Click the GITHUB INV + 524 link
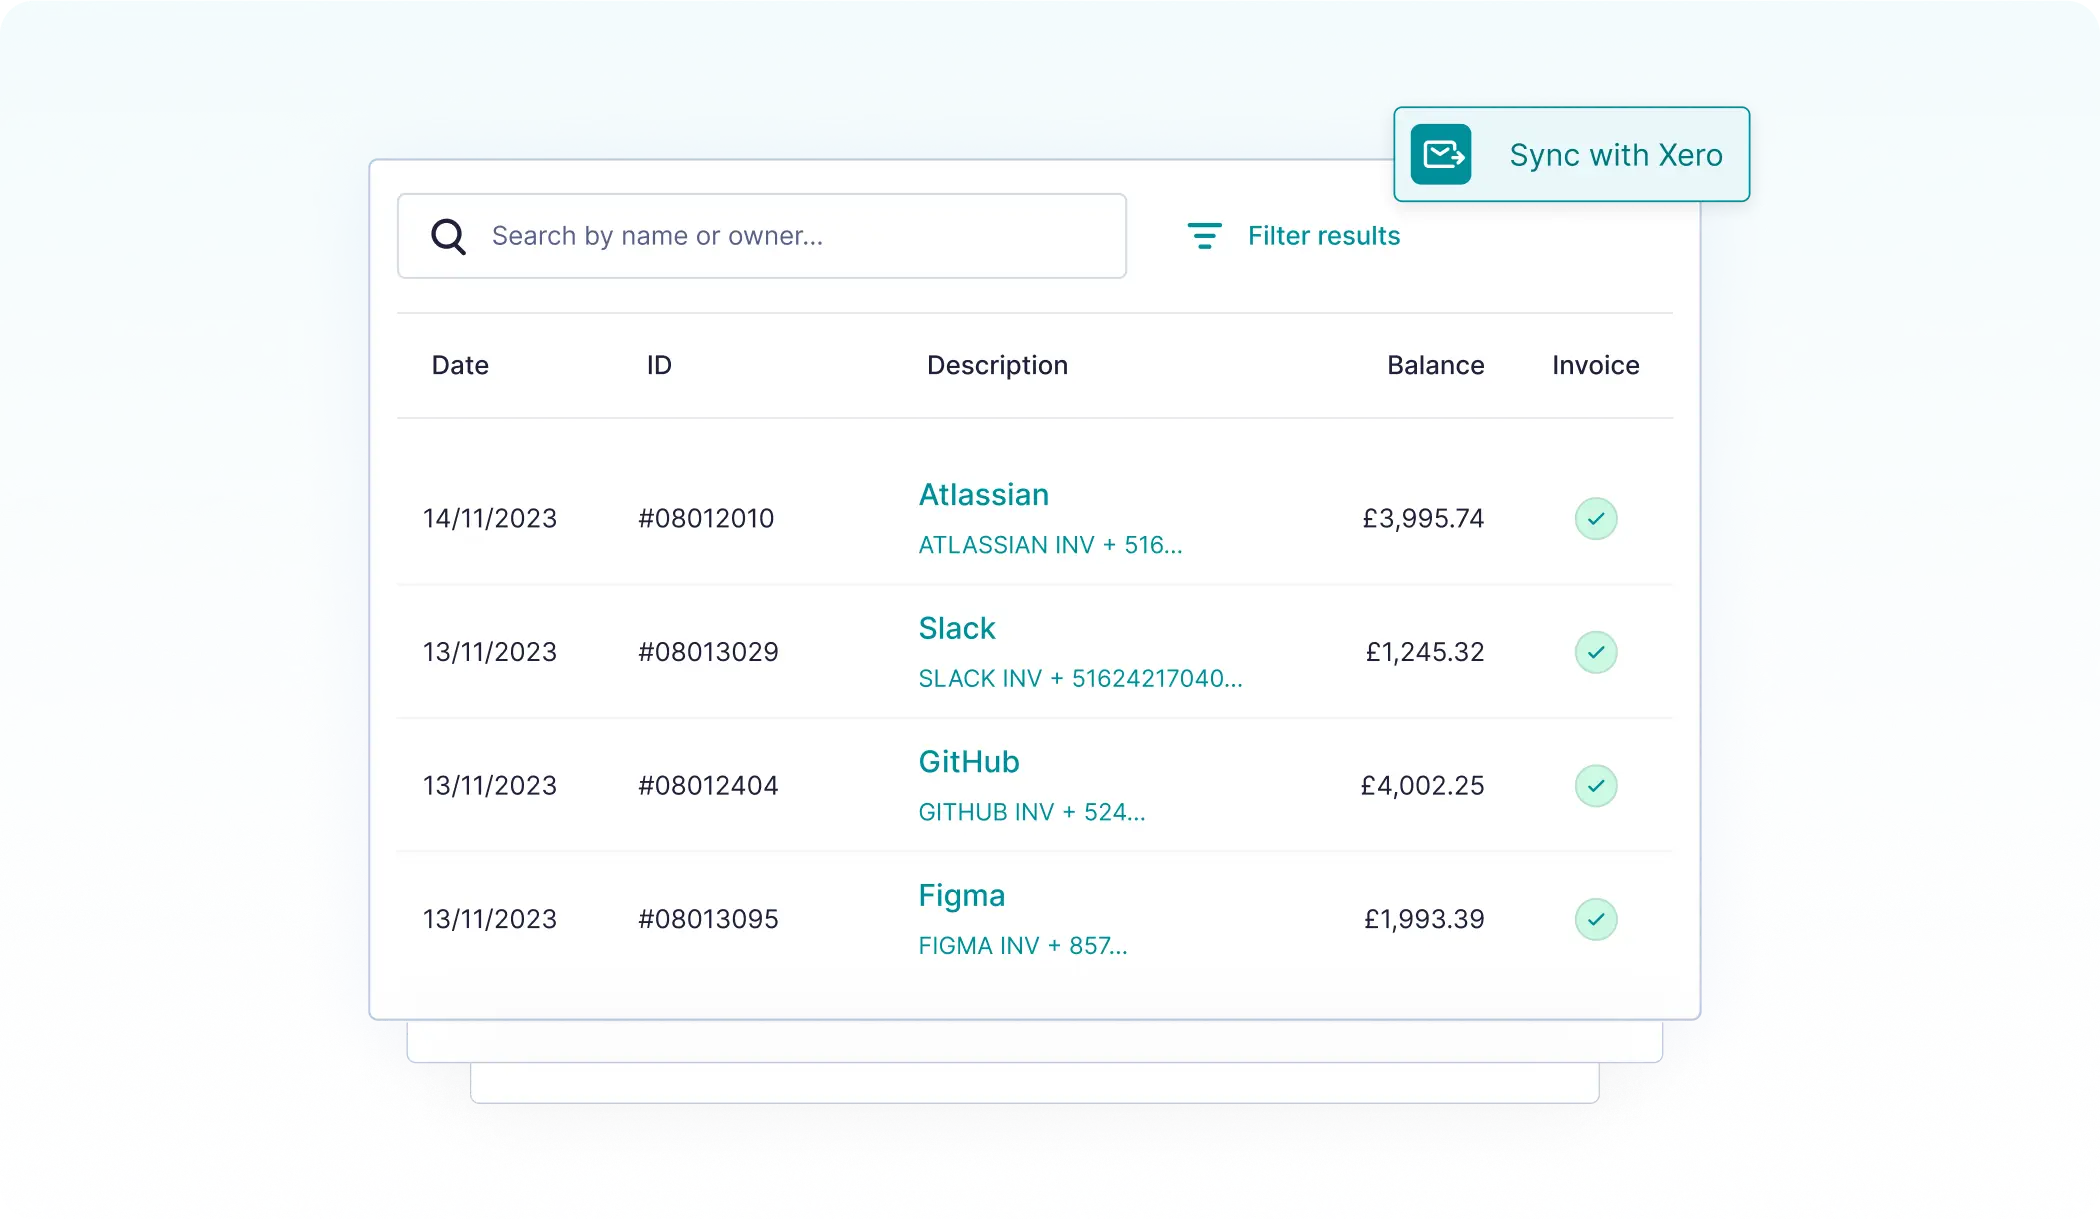The image size is (2100, 1219). [x=1032, y=812]
